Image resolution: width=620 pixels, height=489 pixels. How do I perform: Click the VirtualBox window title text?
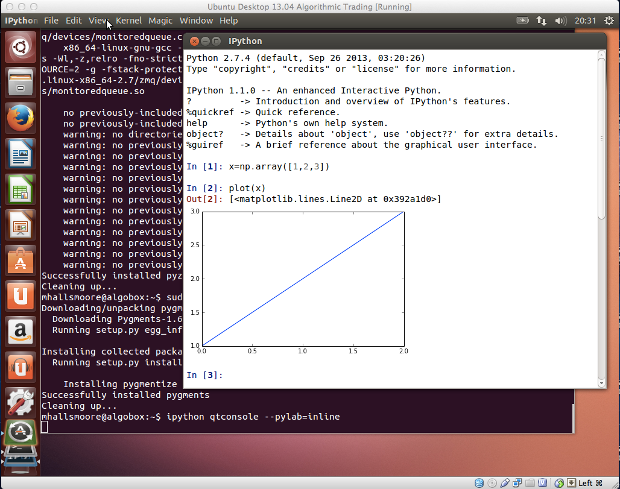tap(309, 7)
